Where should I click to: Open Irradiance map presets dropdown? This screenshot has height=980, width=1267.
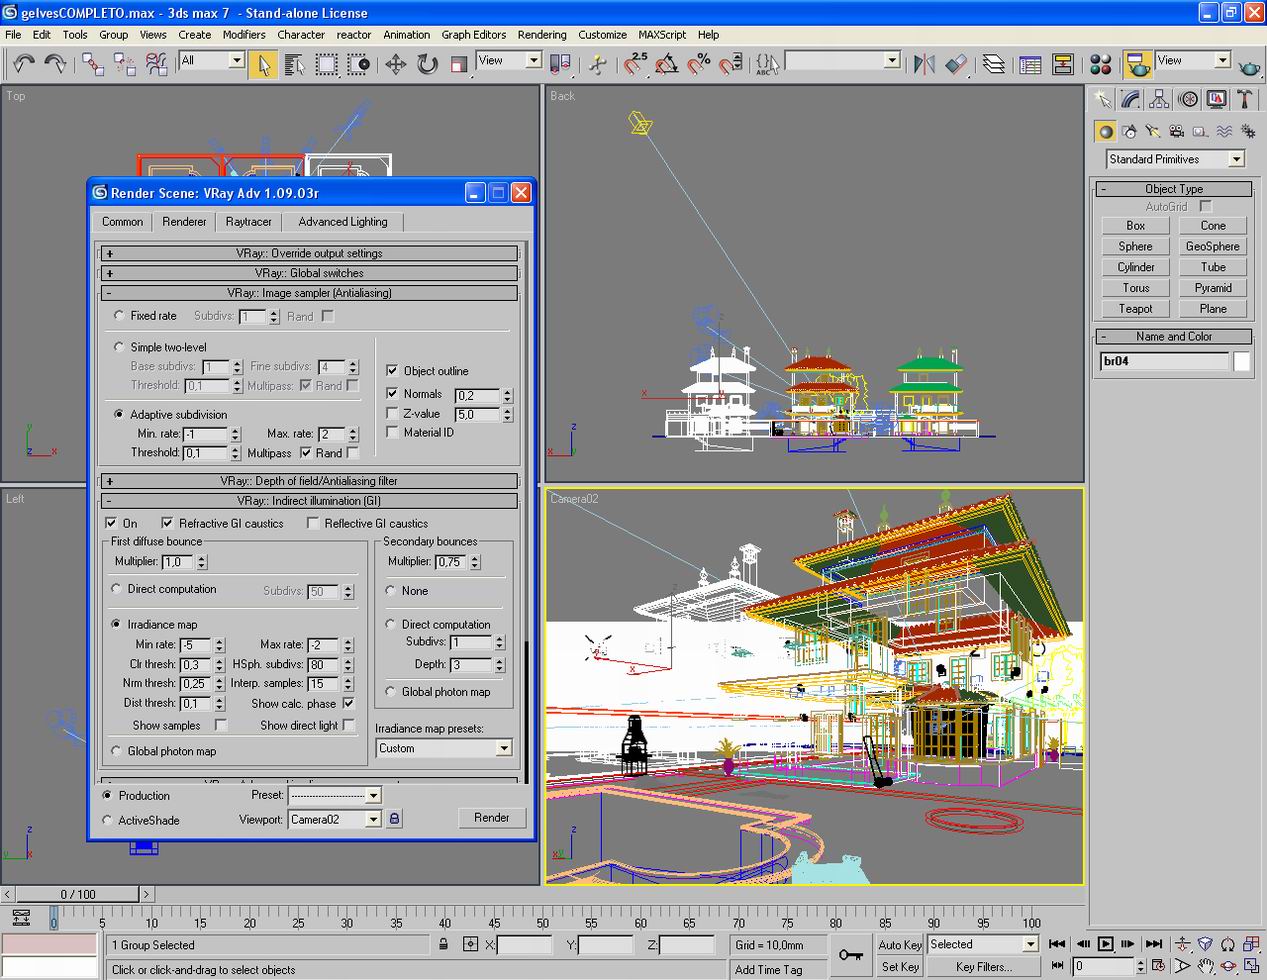(503, 748)
